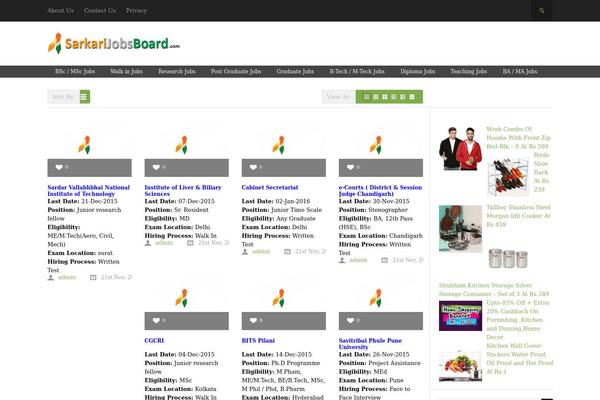Go to BSc / MSc Jobs
The height and width of the screenshot is (400, 600).
point(75,72)
